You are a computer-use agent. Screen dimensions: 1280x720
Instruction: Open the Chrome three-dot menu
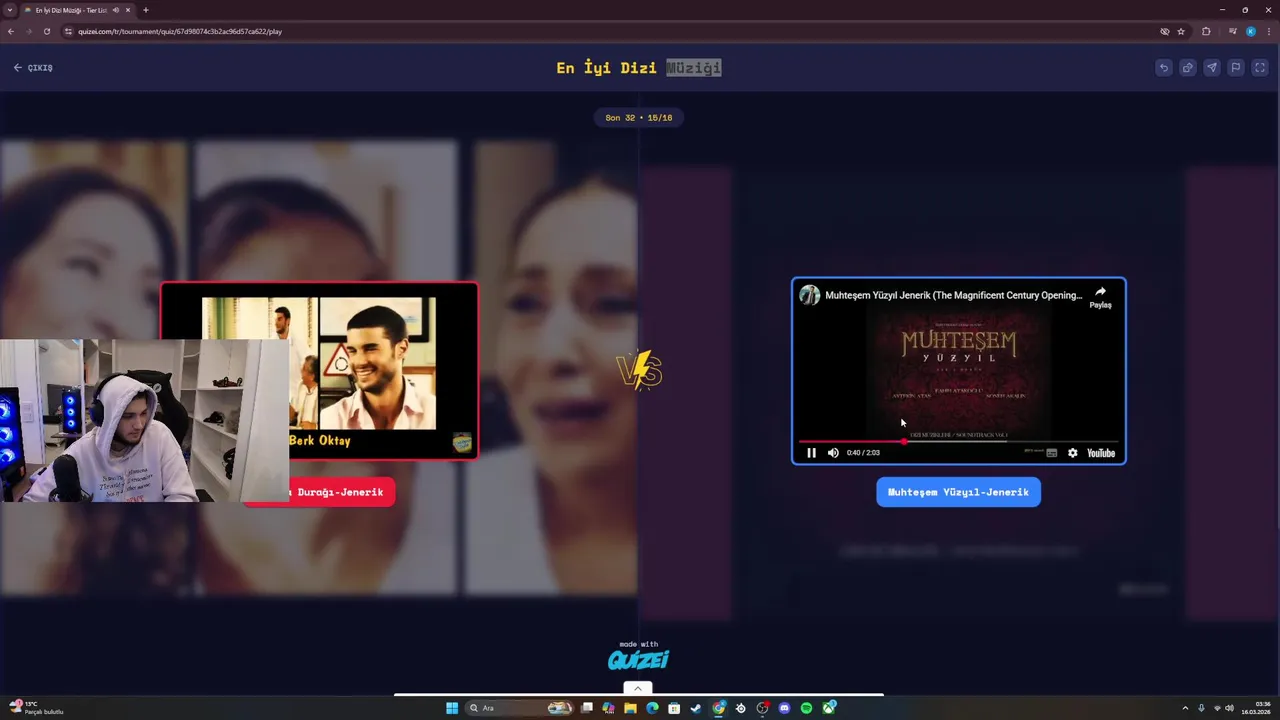tap(1267, 31)
